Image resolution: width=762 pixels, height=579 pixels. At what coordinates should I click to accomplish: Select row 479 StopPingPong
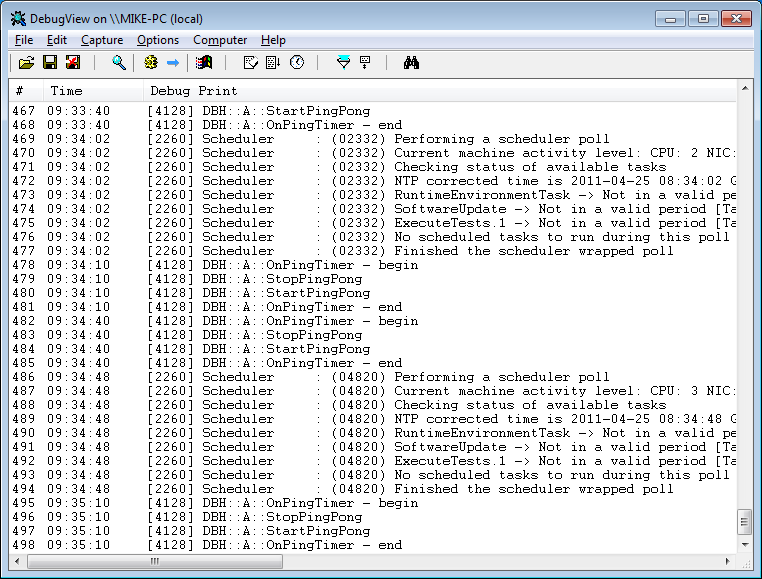click(x=372, y=279)
